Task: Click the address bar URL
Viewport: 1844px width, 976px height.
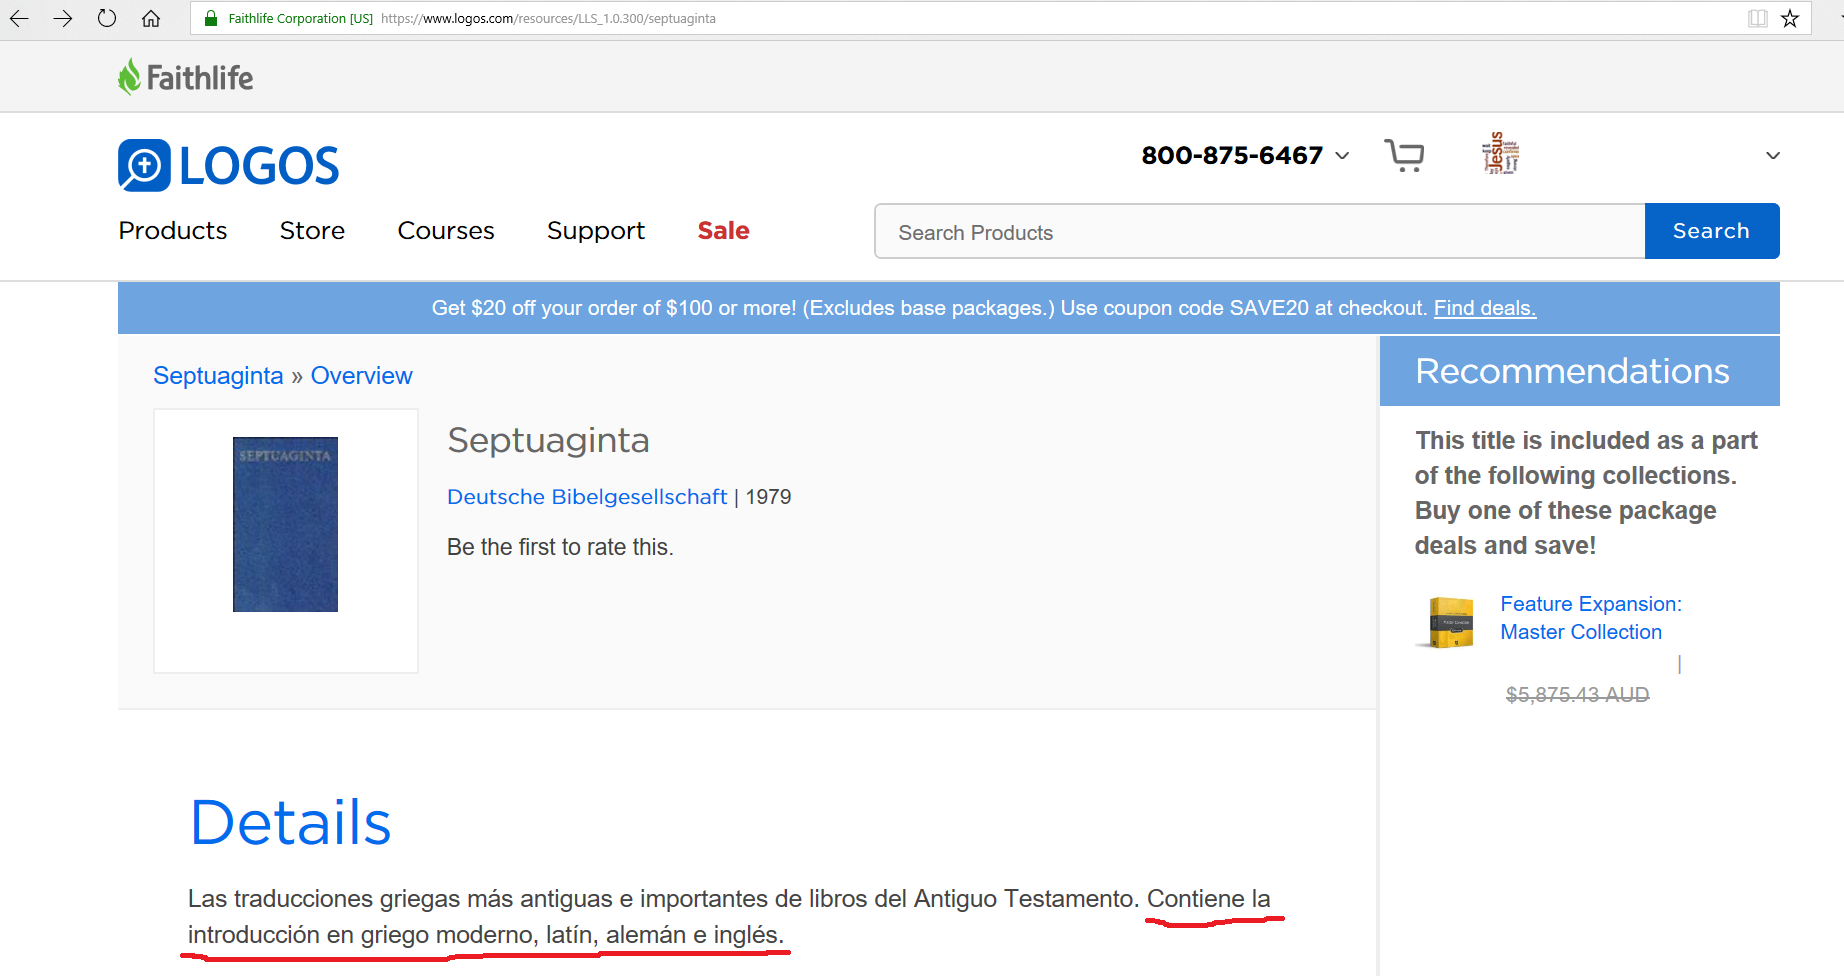Action: coord(548,18)
